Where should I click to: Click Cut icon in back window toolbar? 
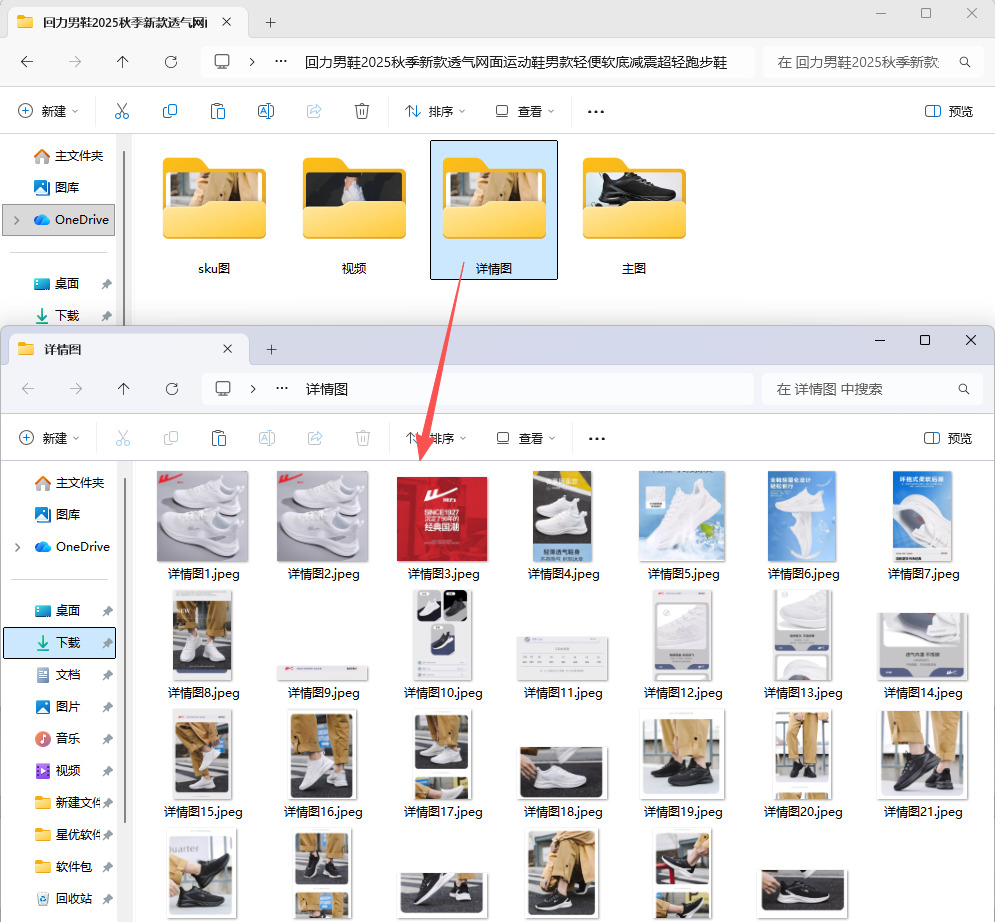122,112
